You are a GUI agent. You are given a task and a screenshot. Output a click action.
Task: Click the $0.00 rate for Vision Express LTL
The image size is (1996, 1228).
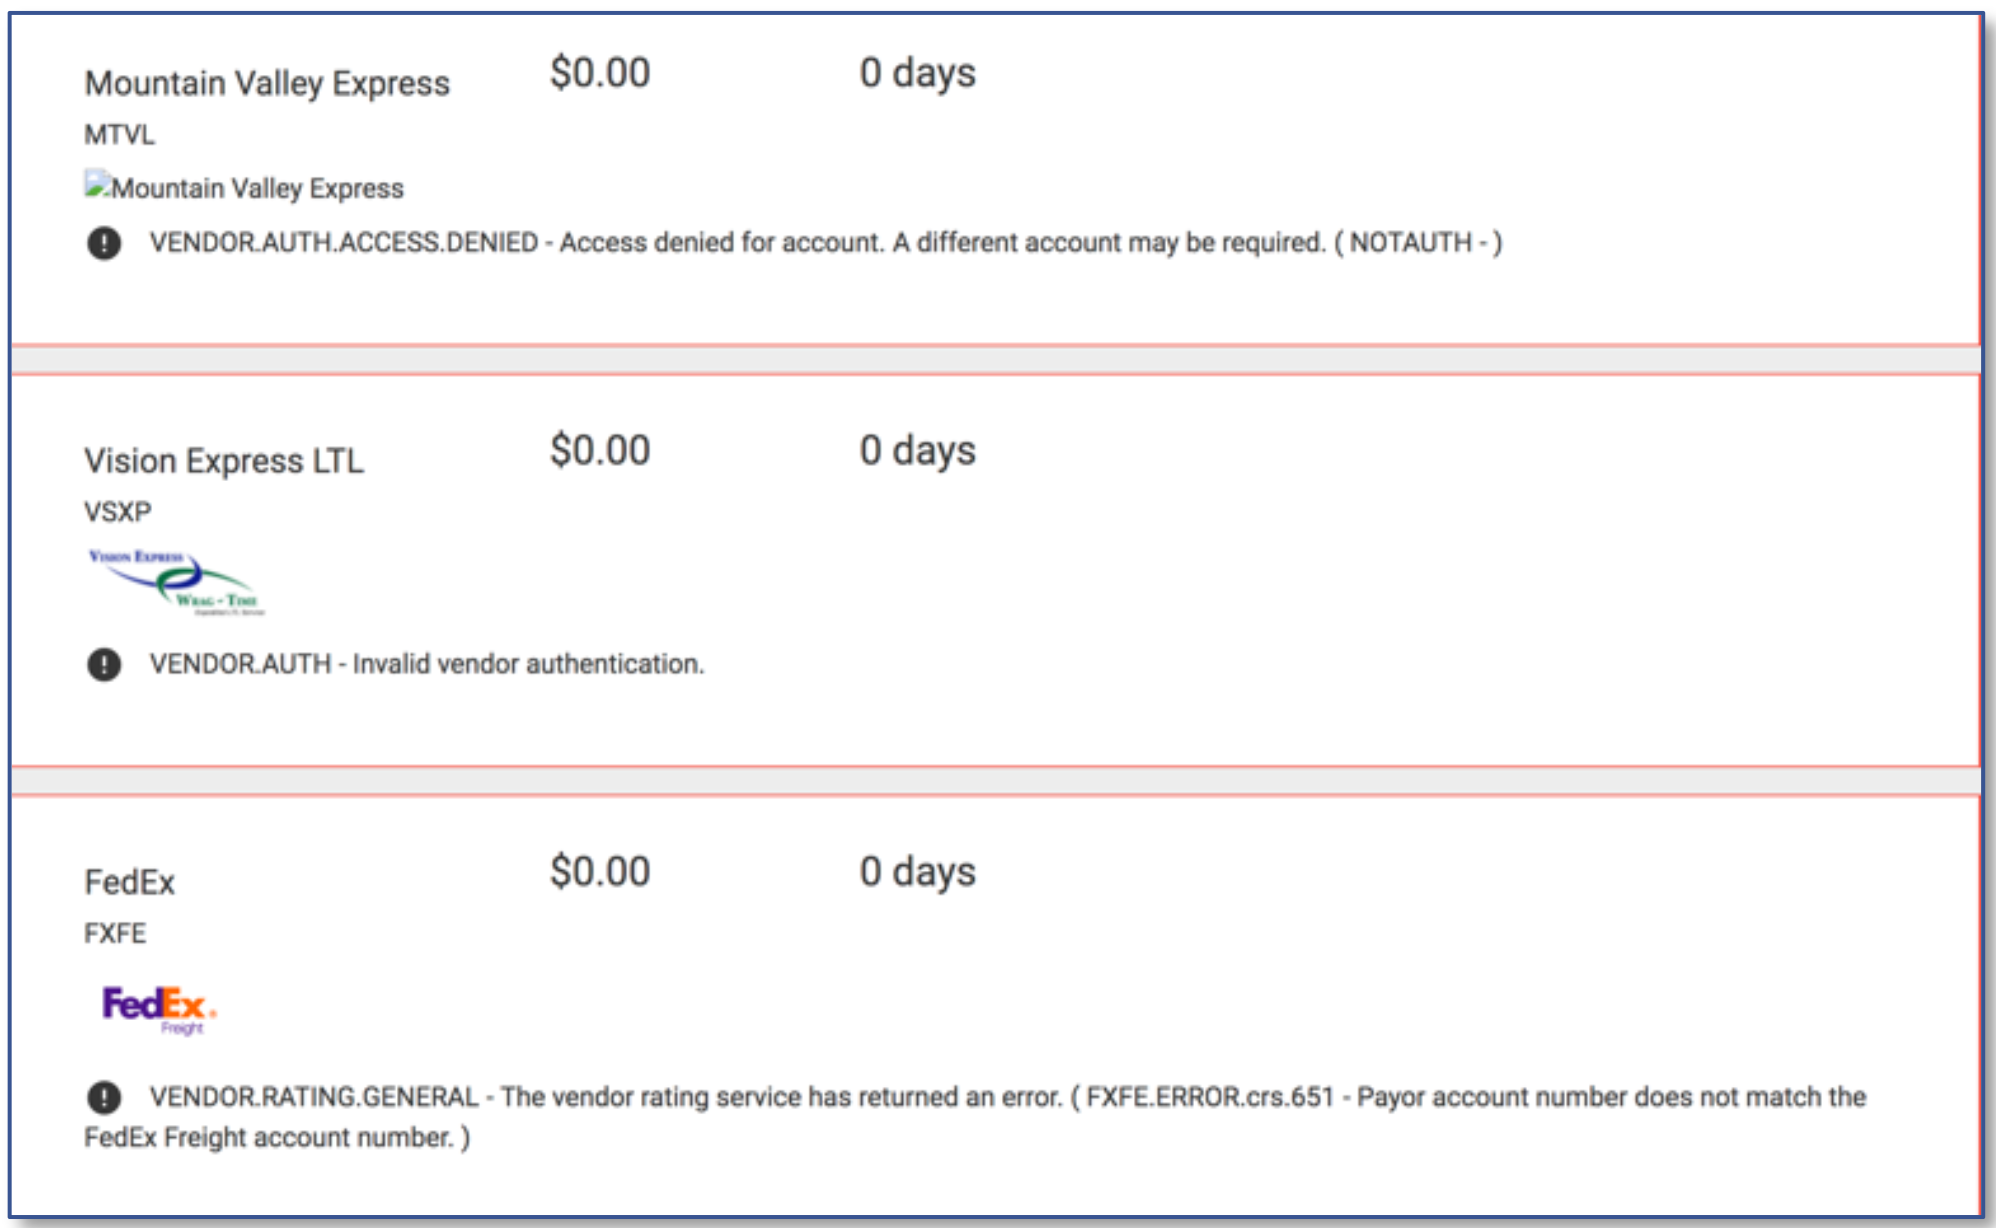coord(600,450)
